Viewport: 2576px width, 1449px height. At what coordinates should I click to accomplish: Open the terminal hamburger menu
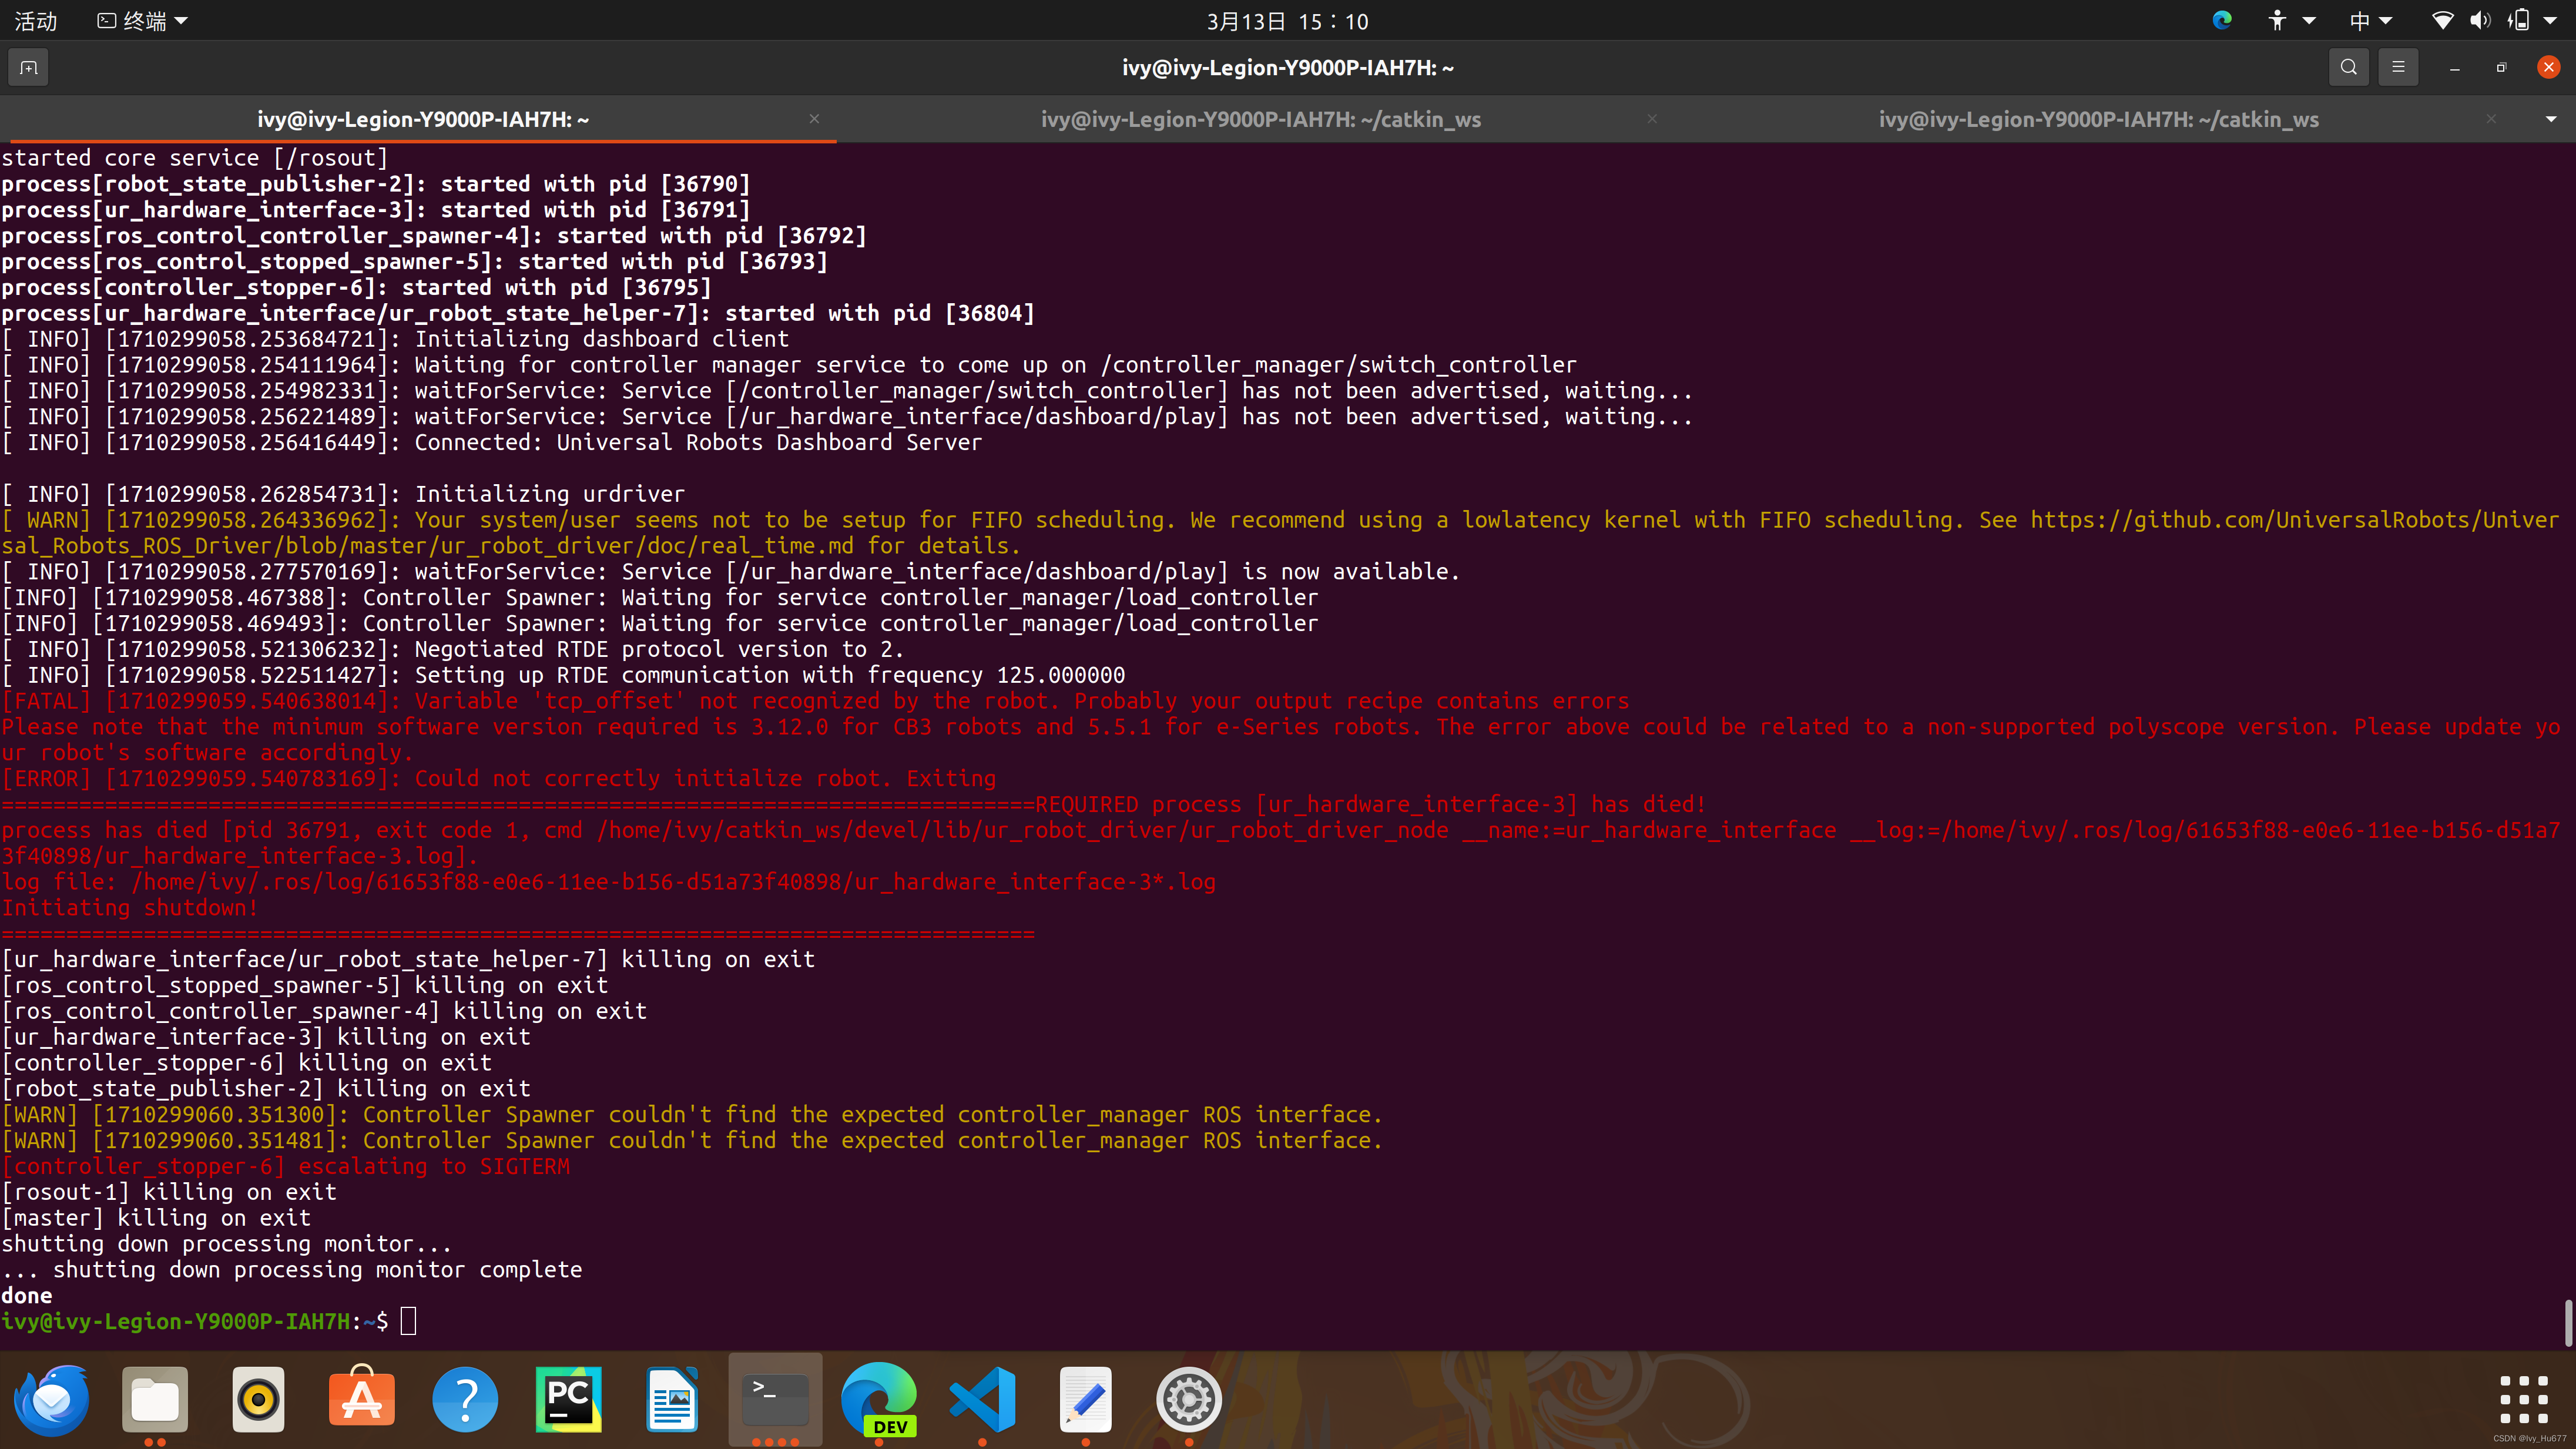2398,68
